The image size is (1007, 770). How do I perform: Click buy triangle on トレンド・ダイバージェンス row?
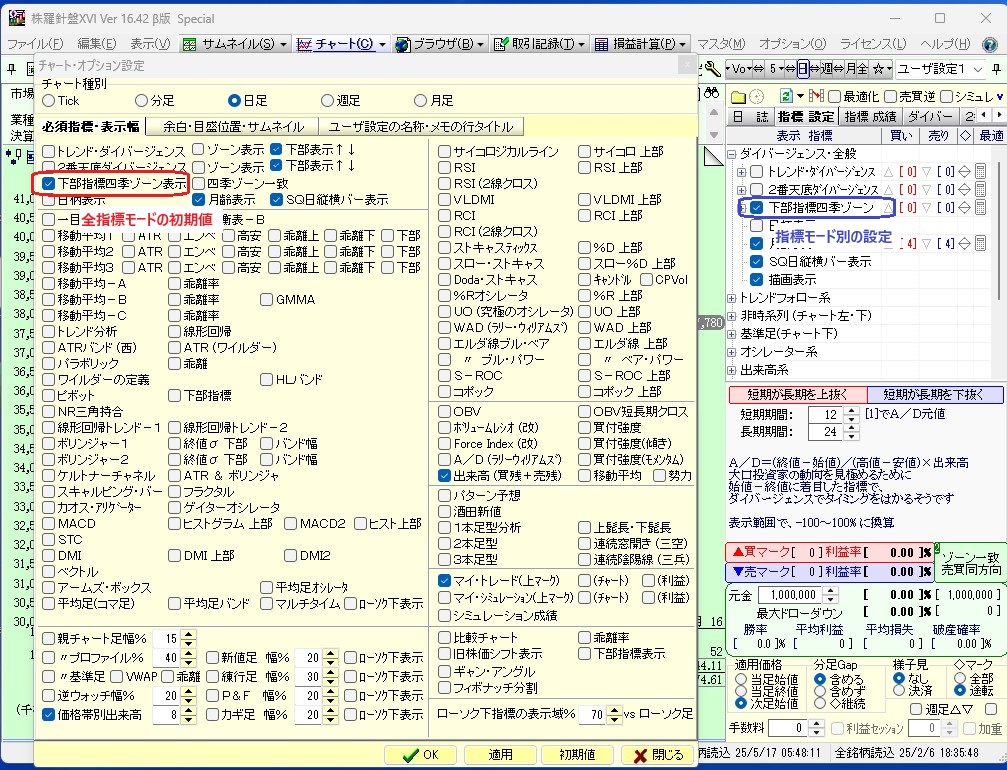click(888, 171)
